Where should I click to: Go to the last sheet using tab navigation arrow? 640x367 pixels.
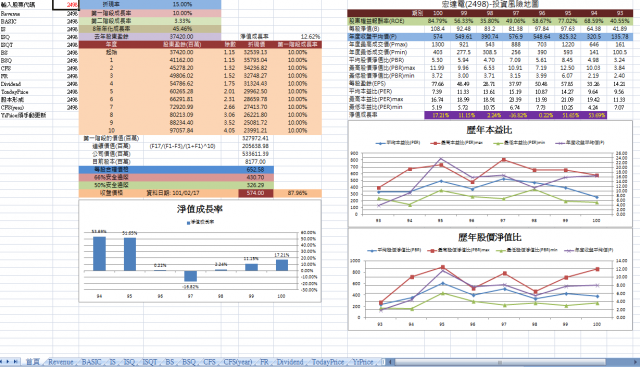point(16,362)
